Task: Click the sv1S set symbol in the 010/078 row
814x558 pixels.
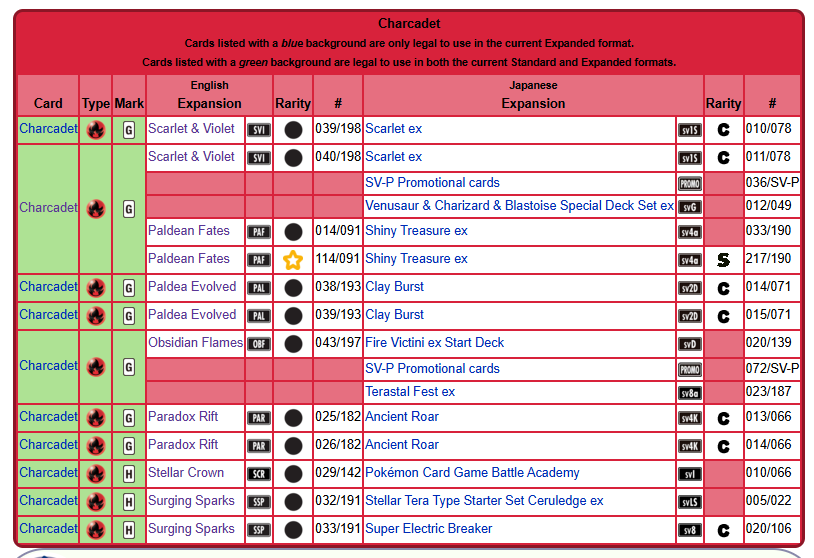Action: [689, 130]
